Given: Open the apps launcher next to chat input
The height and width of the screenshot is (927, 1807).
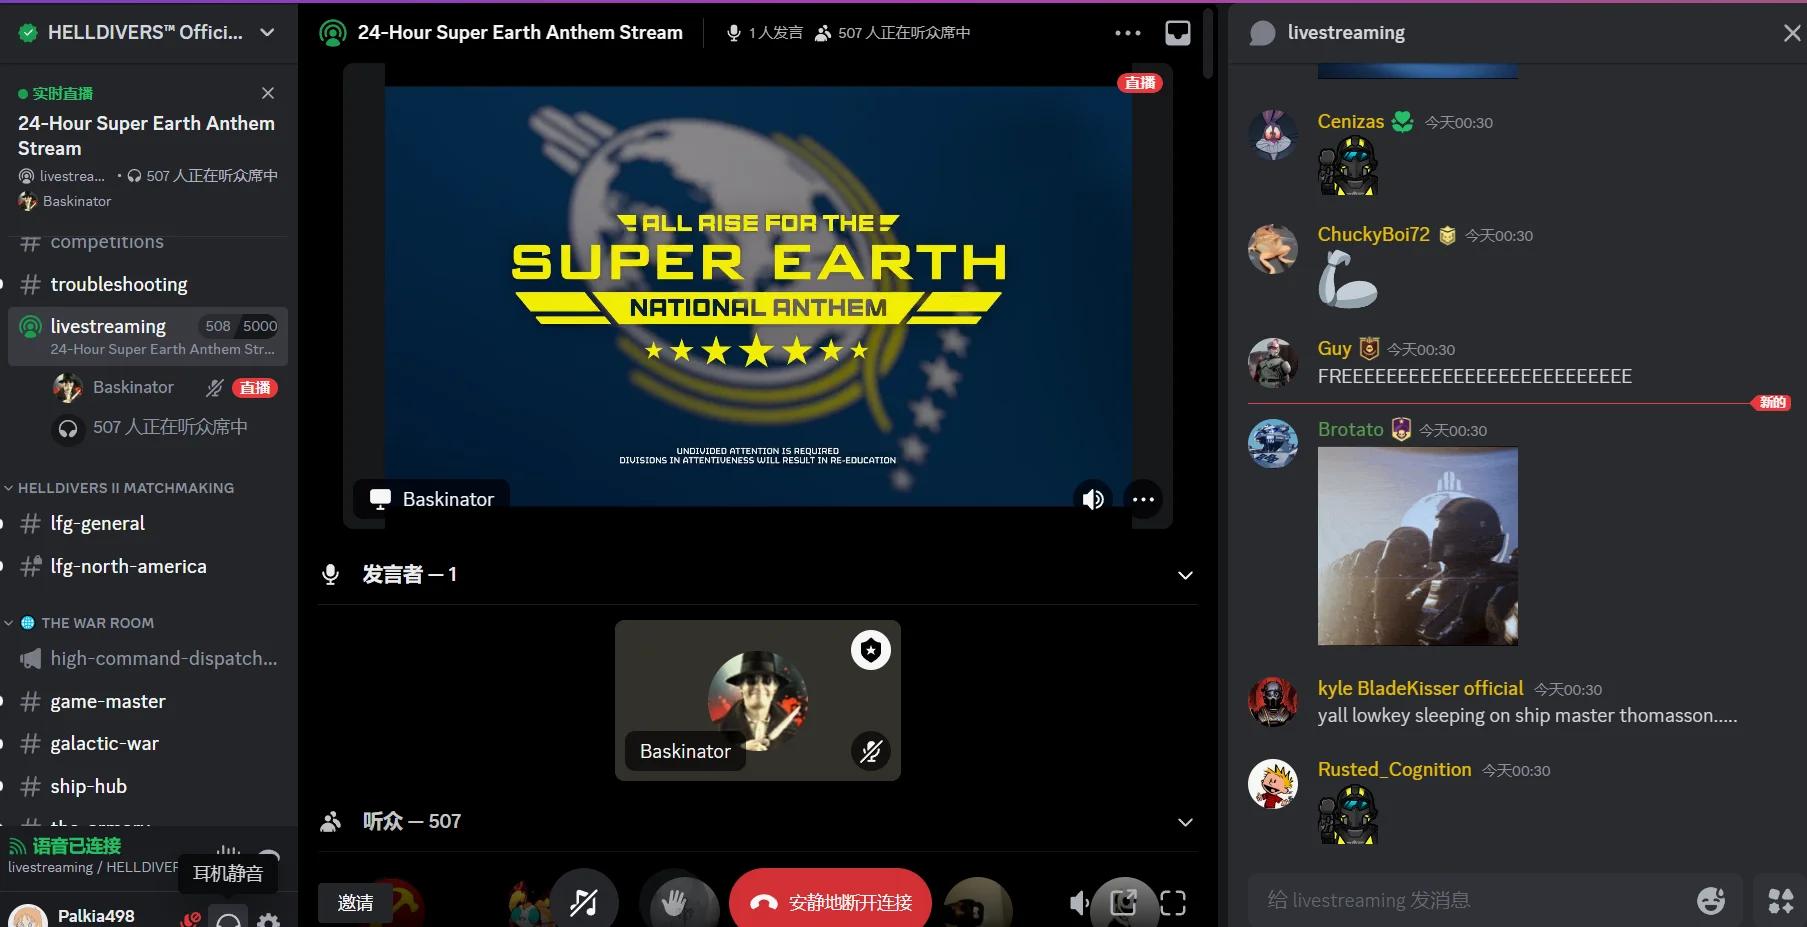Looking at the screenshot, I should [1781, 901].
